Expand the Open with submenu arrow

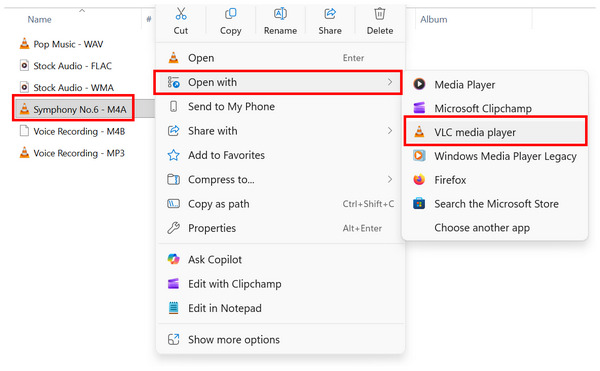(x=390, y=82)
